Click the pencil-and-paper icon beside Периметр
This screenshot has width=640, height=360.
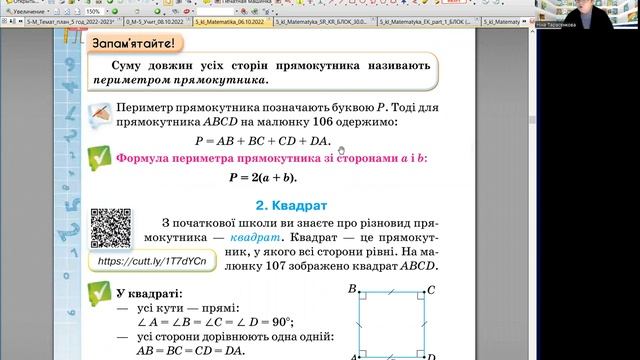click(100, 115)
